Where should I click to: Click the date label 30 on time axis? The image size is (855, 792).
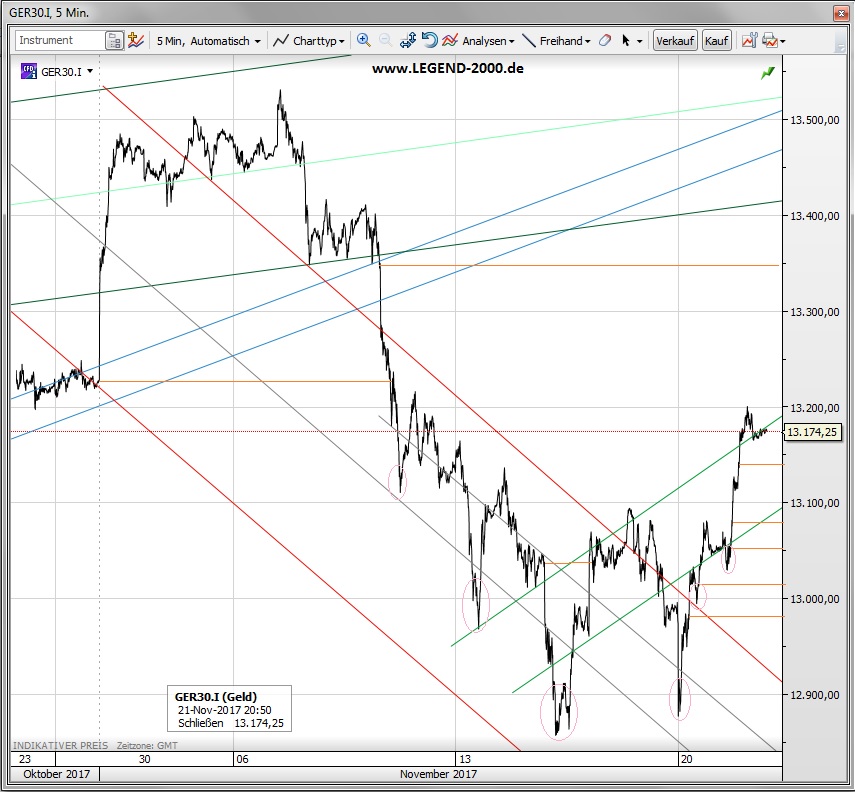click(144, 759)
